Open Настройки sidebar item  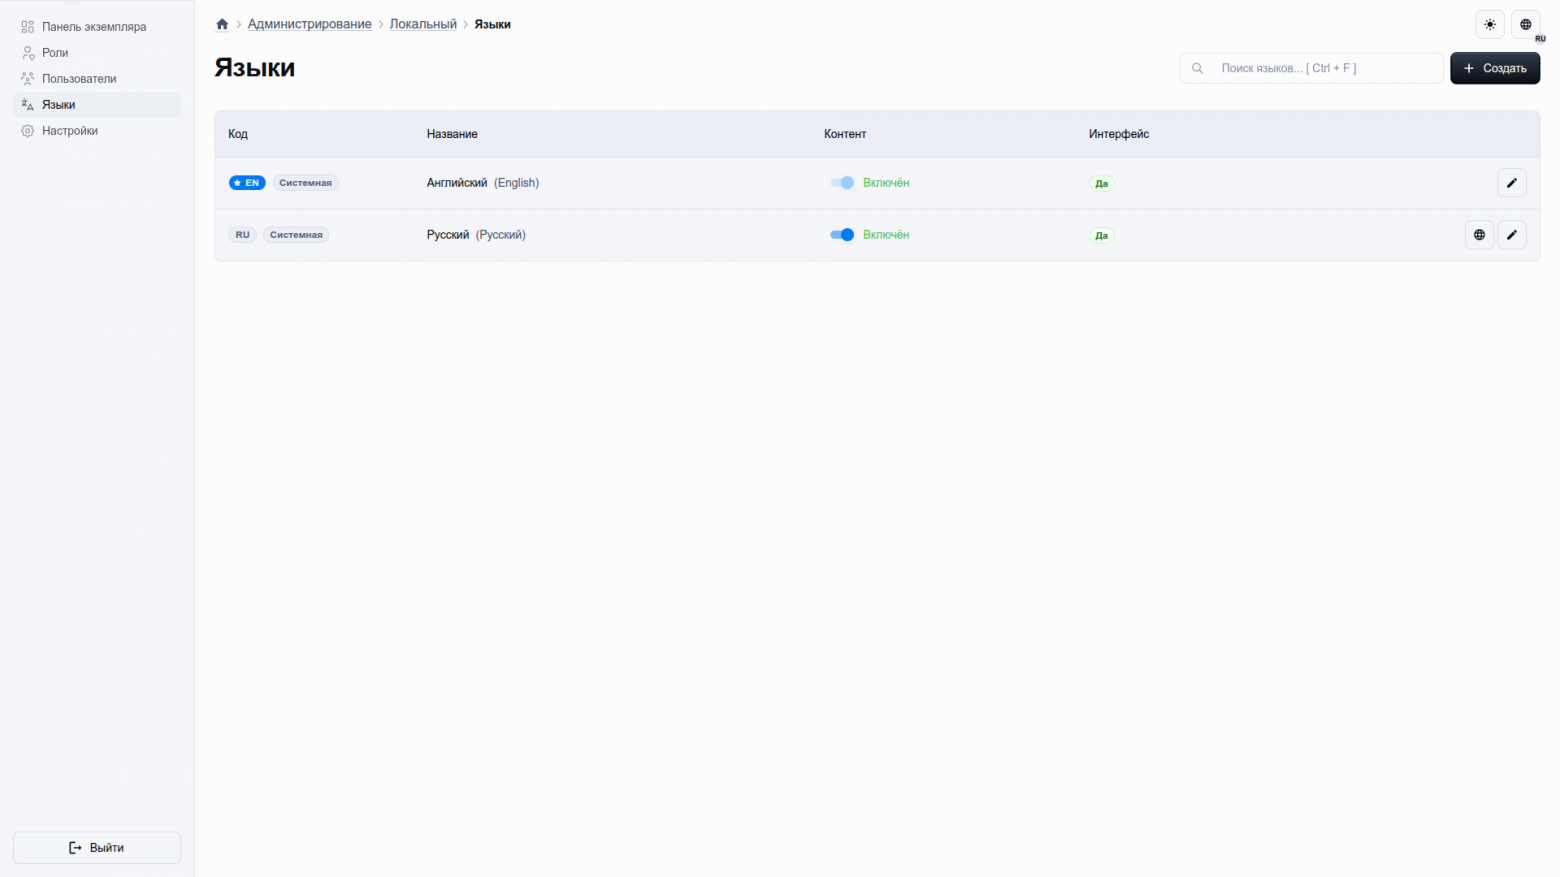tap(70, 131)
